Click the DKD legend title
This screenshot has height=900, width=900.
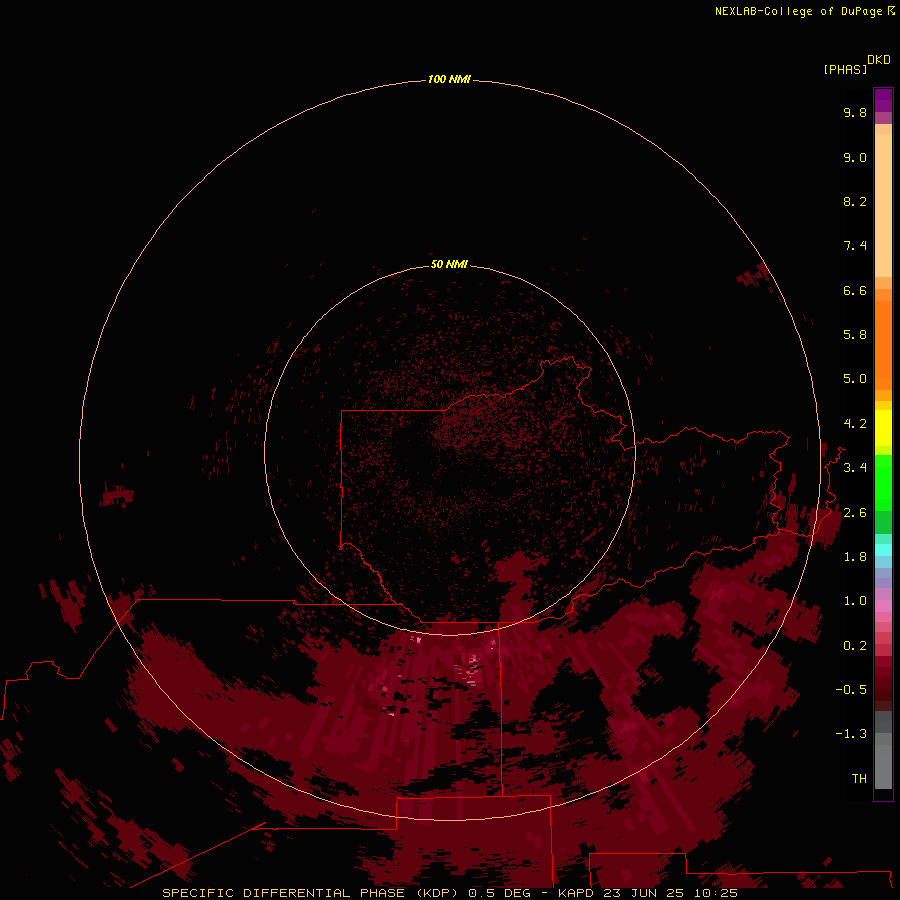pos(879,60)
